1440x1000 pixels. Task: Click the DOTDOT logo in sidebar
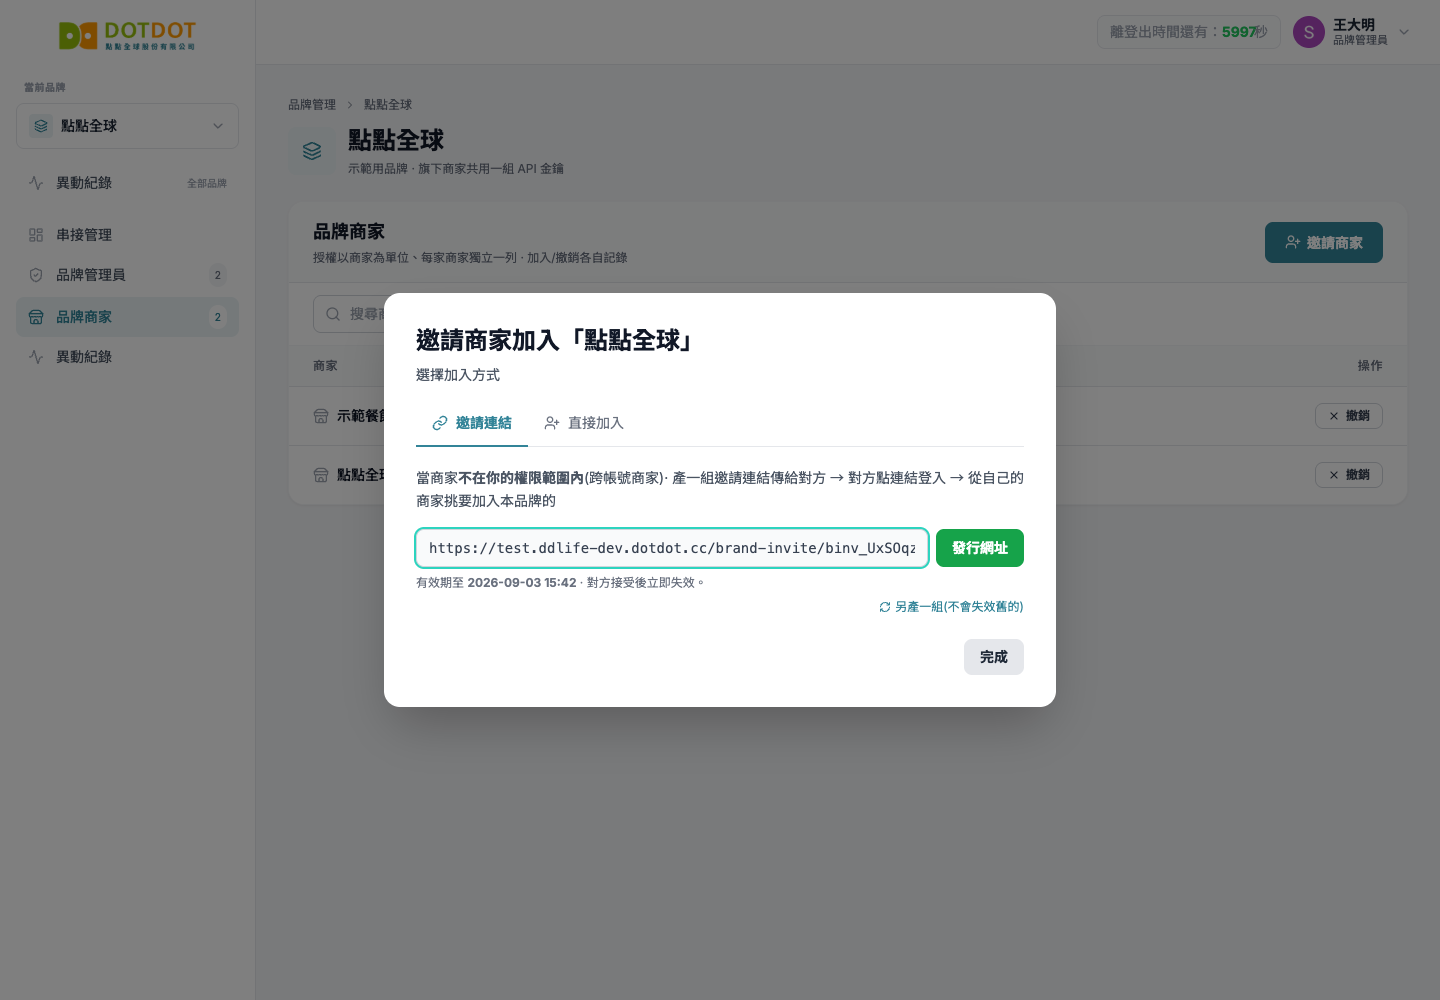point(127,36)
